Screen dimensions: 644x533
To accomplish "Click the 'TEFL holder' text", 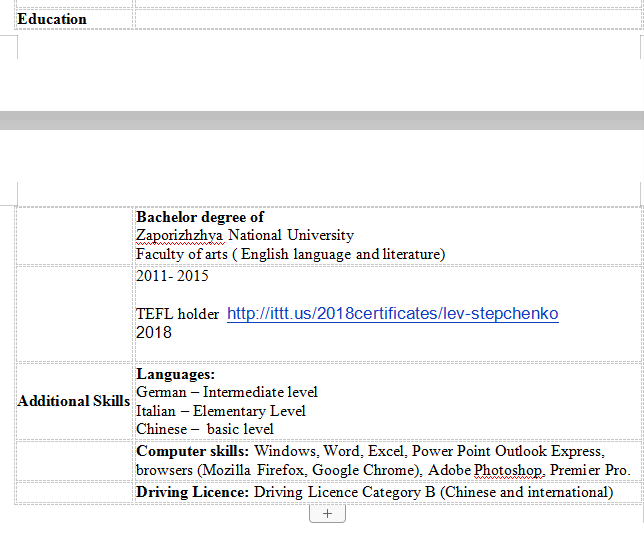I will (177, 314).
